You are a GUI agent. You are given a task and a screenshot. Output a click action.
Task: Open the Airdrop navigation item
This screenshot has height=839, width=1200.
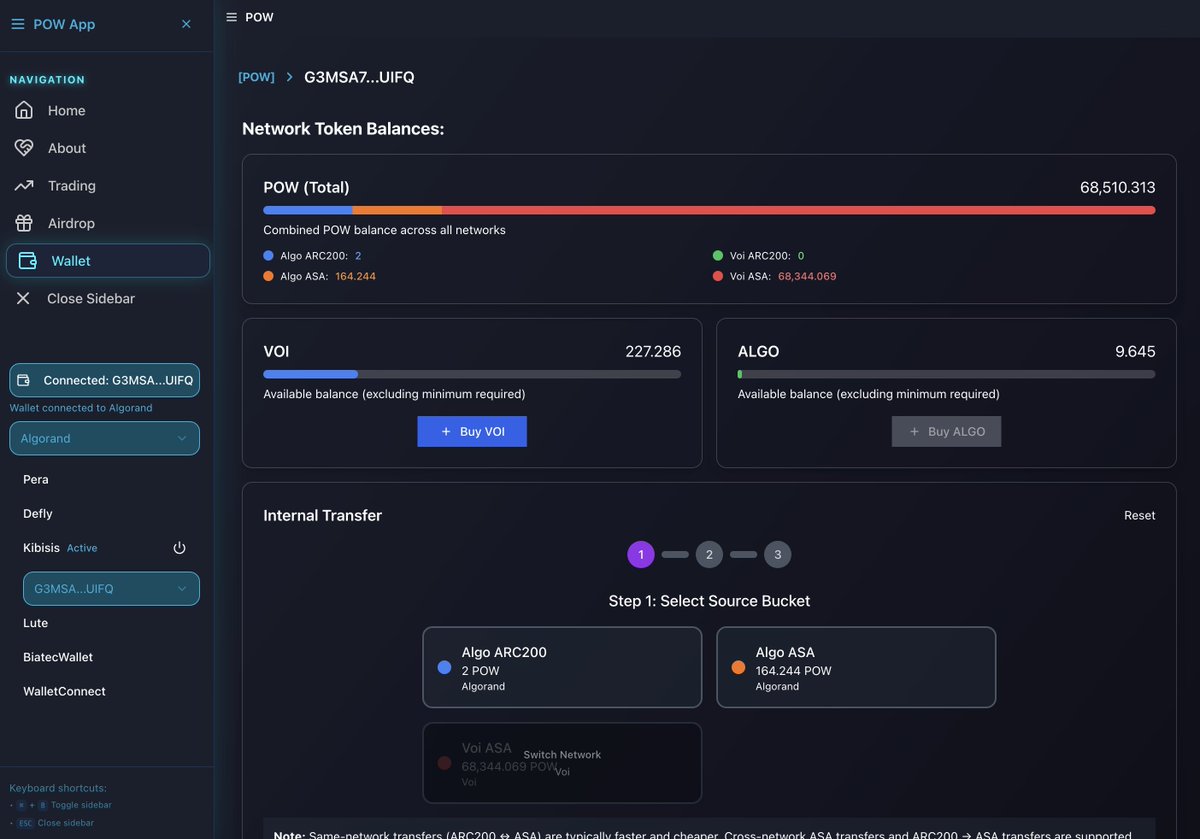(108, 223)
